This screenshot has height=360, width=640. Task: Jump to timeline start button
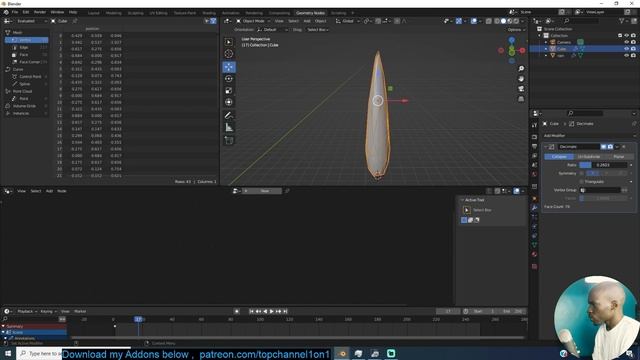(251, 311)
